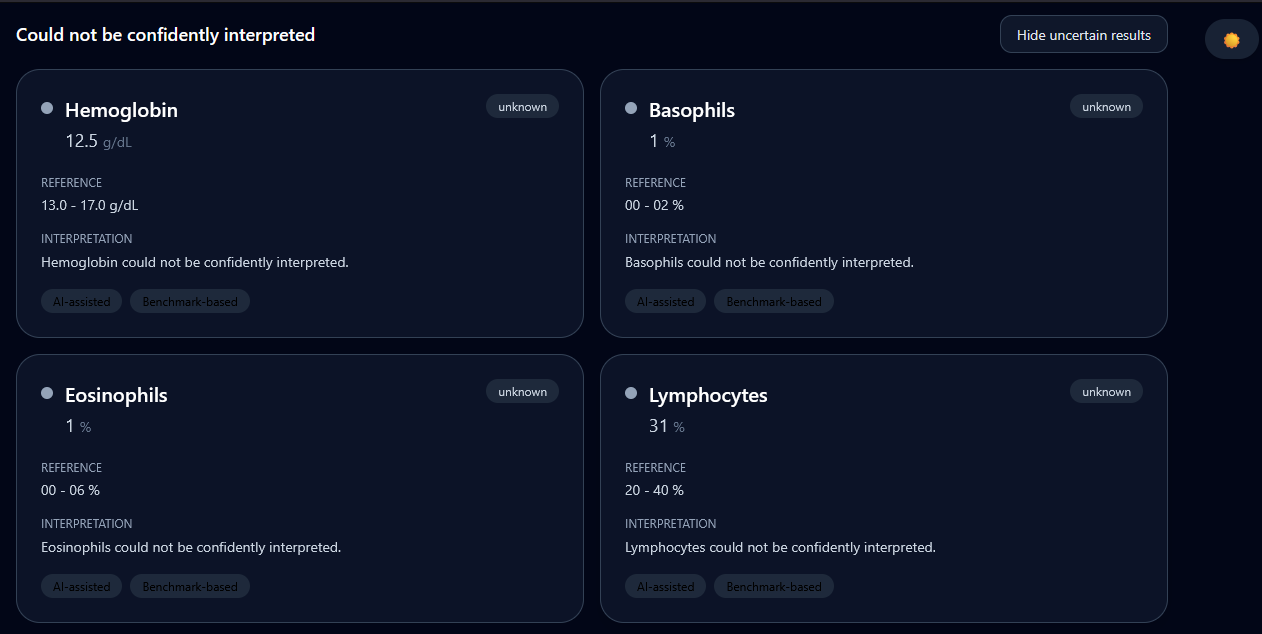The width and height of the screenshot is (1262, 634).
Task: Click Benchmark-based tag under Eosinophils
Action: coord(190,587)
